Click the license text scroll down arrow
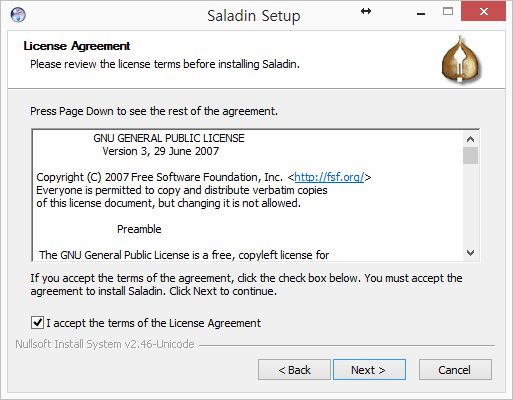Viewport: 513px width, 400px height. coord(470,253)
